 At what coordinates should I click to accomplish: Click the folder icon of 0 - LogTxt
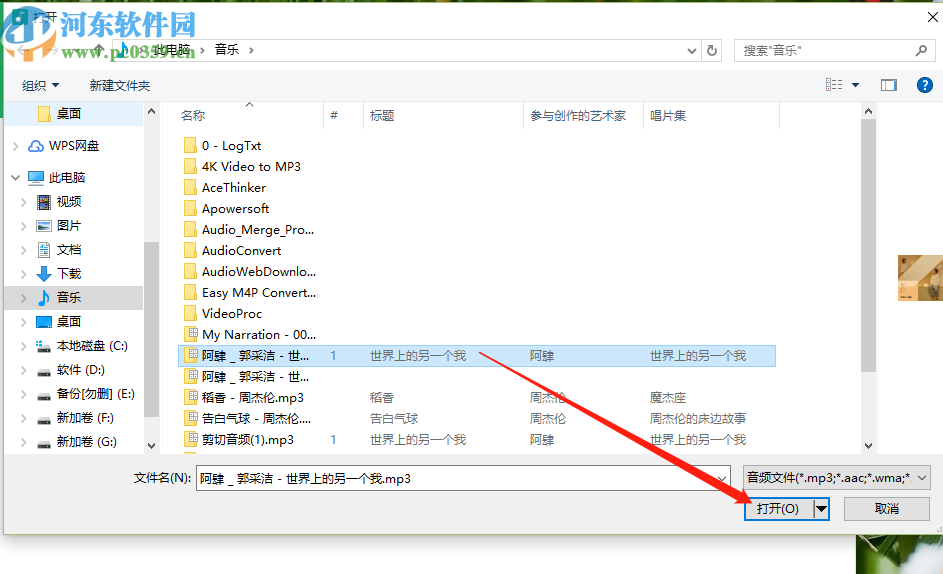(x=190, y=145)
